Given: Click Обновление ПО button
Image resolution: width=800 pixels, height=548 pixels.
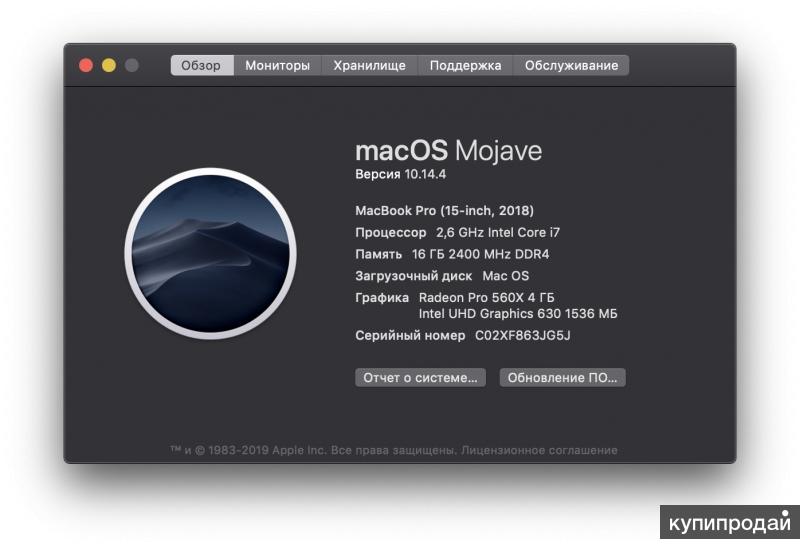Looking at the screenshot, I should pos(562,378).
